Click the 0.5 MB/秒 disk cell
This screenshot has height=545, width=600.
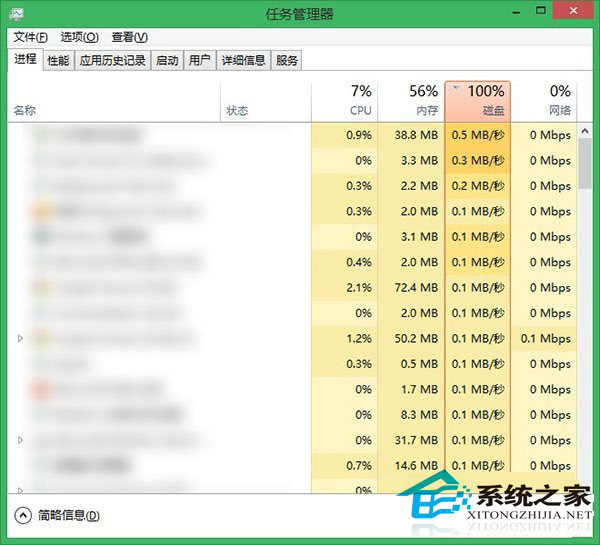pyautogui.click(x=478, y=135)
